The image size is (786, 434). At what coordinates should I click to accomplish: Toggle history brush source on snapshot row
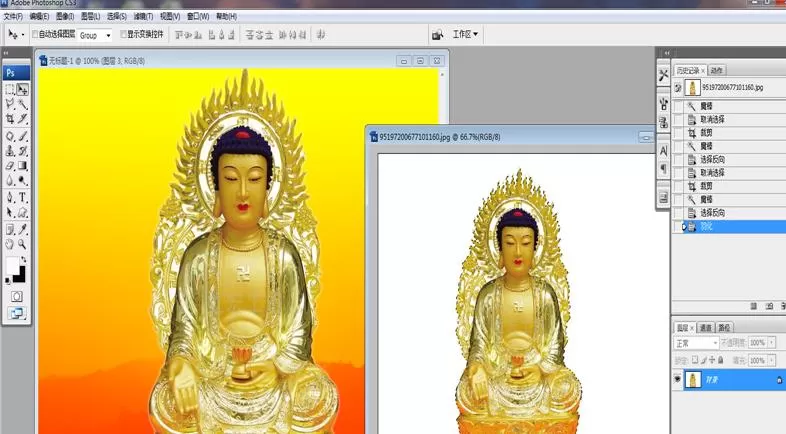point(678,88)
